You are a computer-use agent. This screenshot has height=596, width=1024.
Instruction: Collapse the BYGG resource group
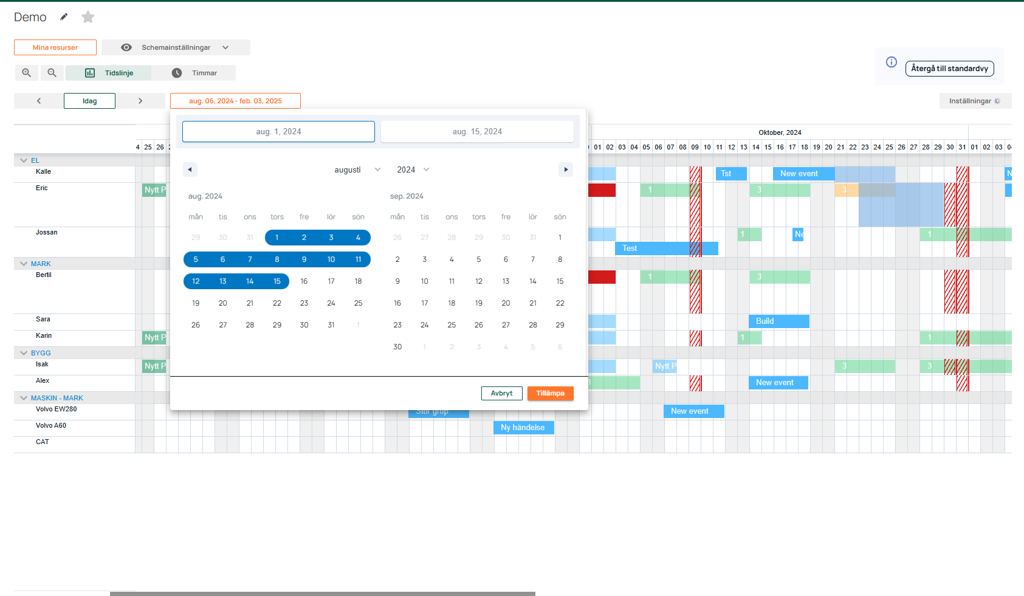[24, 353]
